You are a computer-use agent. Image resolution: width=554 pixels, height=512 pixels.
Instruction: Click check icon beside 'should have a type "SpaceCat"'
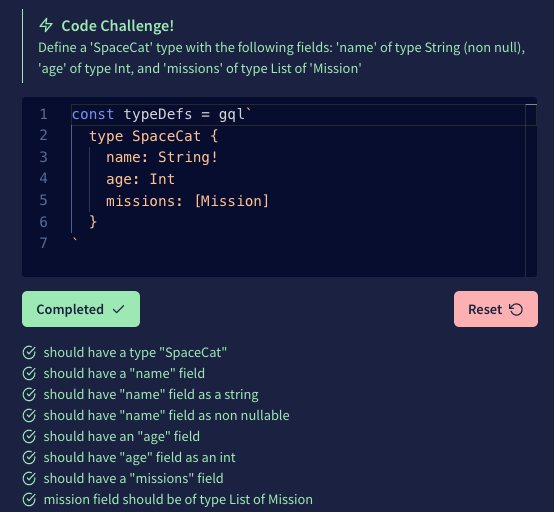tap(29, 353)
